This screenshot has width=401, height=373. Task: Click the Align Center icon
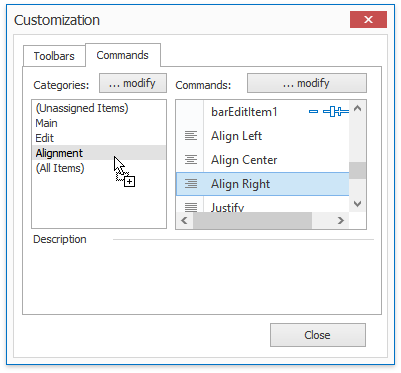(191, 160)
